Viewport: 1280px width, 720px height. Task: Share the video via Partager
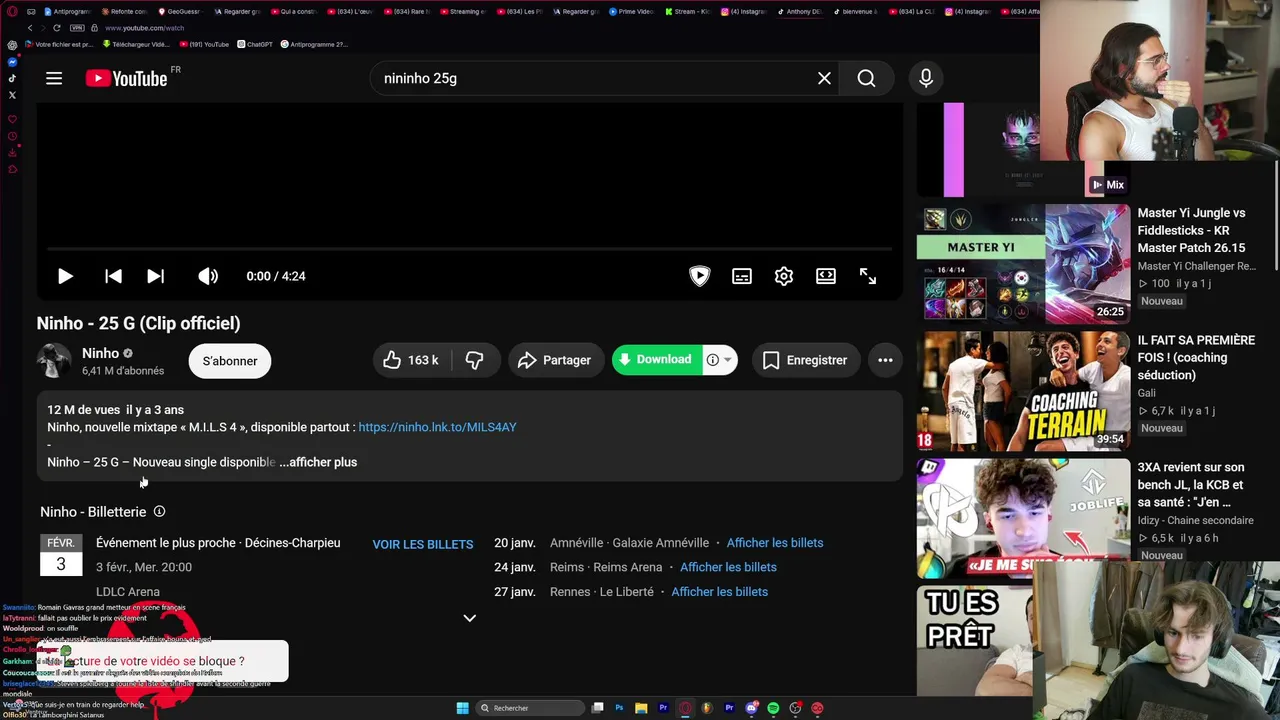[x=555, y=360]
